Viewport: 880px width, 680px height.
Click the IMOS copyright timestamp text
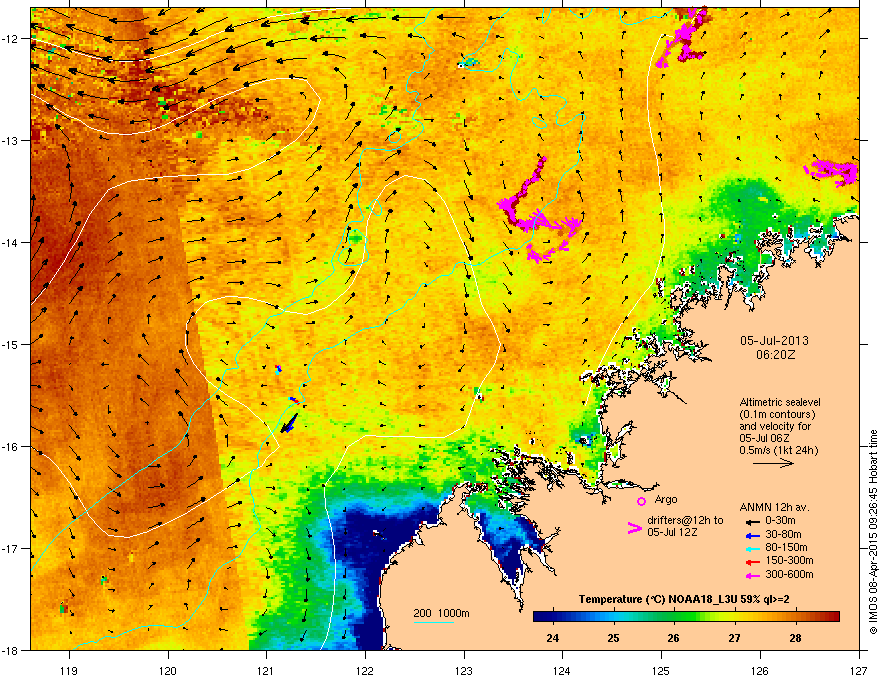pyautogui.click(x=873, y=532)
